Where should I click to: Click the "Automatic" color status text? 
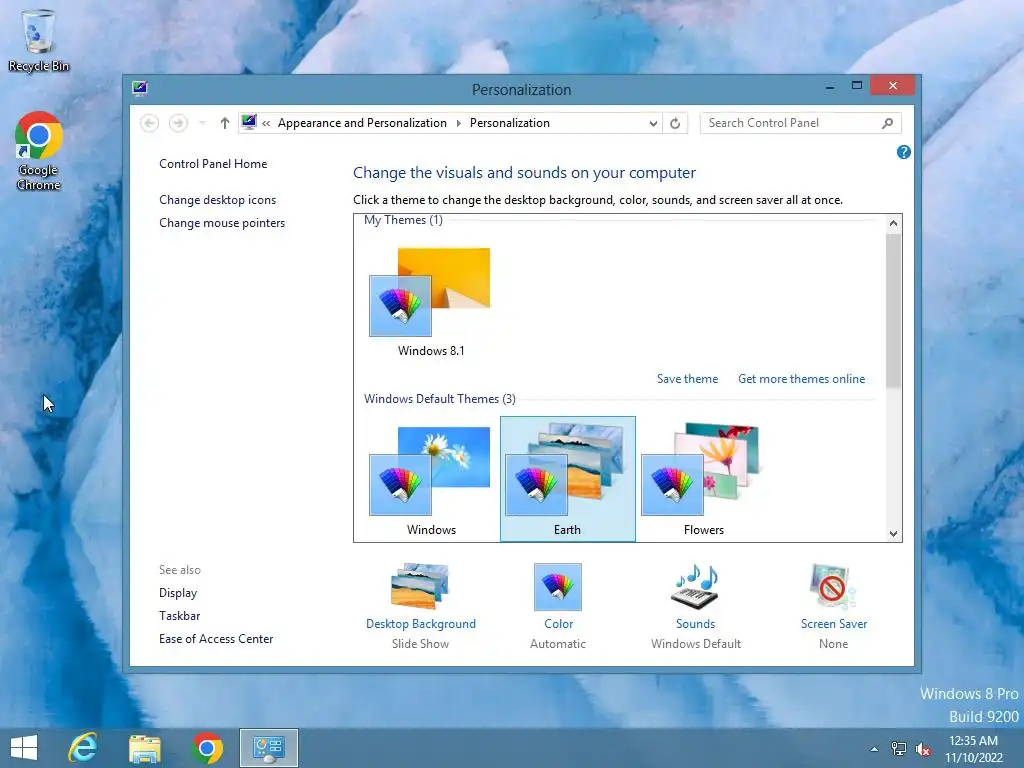pos(558,644)
